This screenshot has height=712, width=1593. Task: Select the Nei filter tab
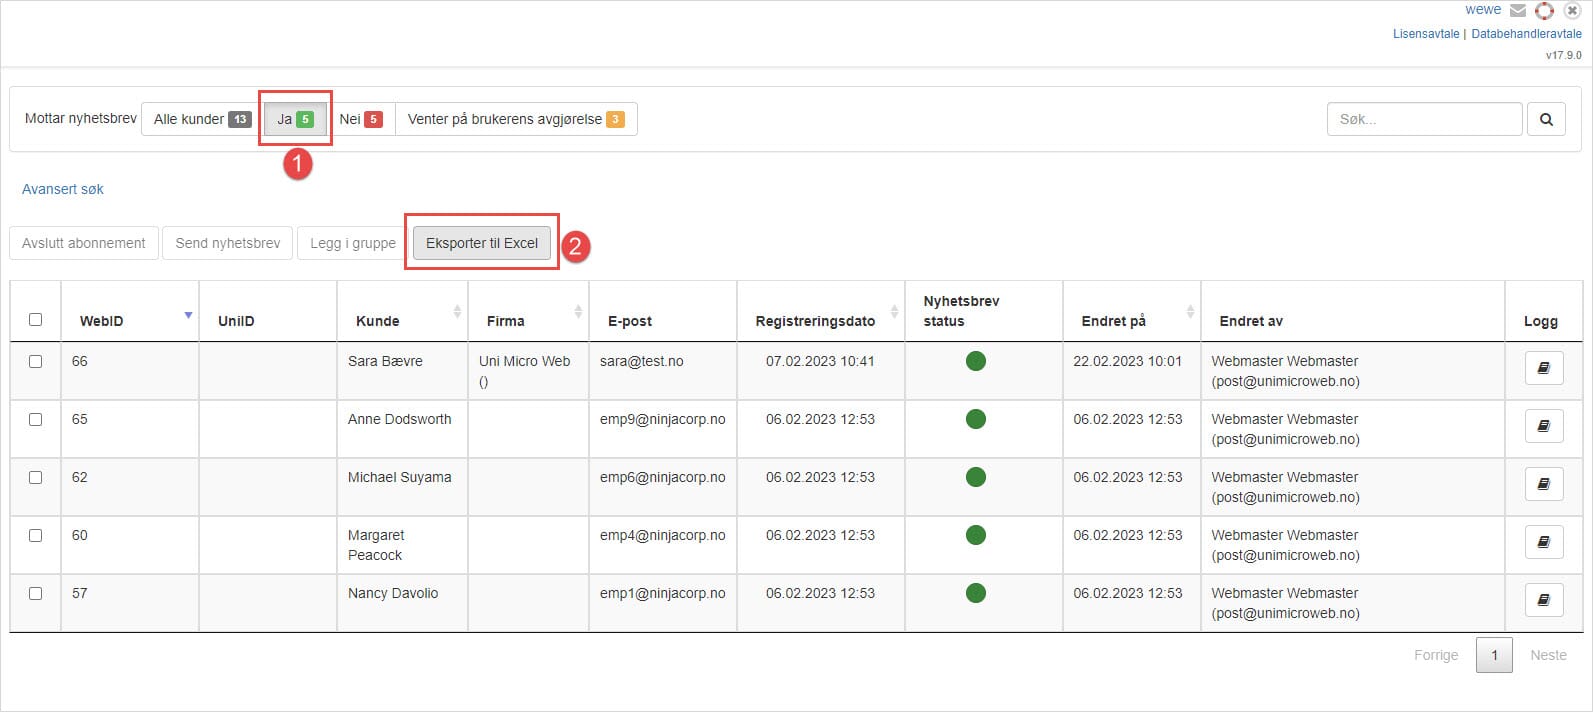click(x=360, y=119)
